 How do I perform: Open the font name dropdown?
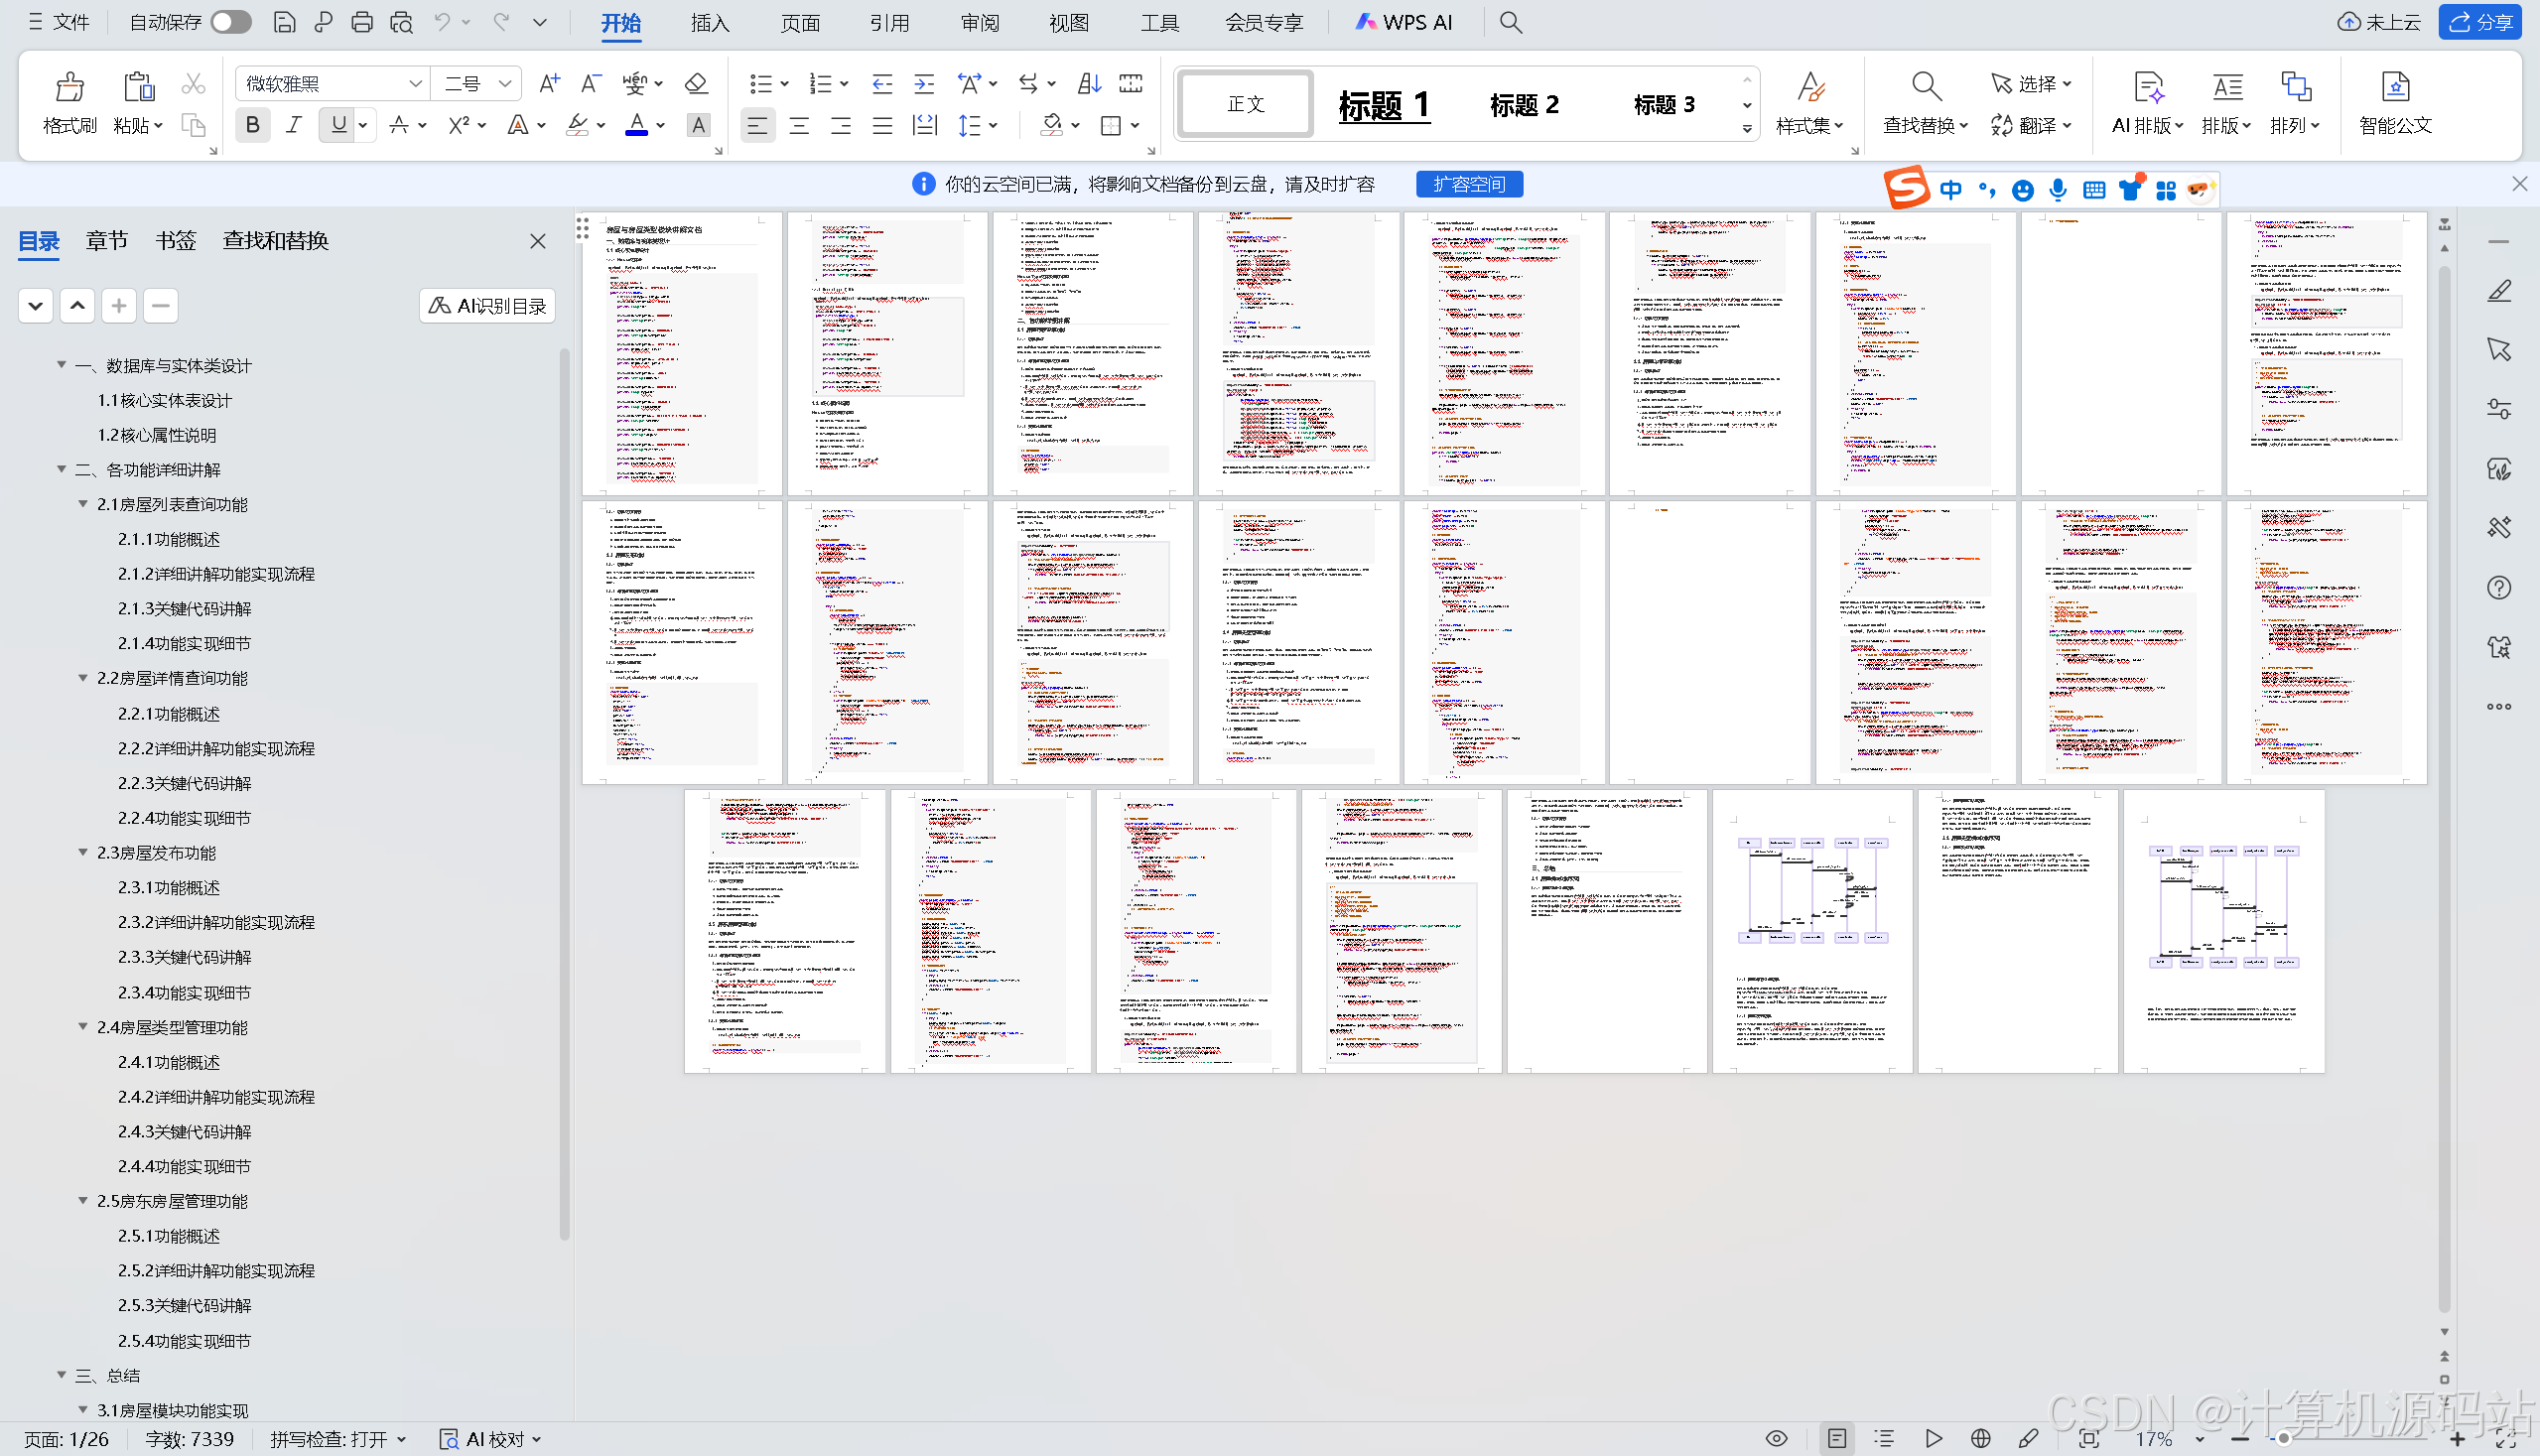[x=415, y=84]
